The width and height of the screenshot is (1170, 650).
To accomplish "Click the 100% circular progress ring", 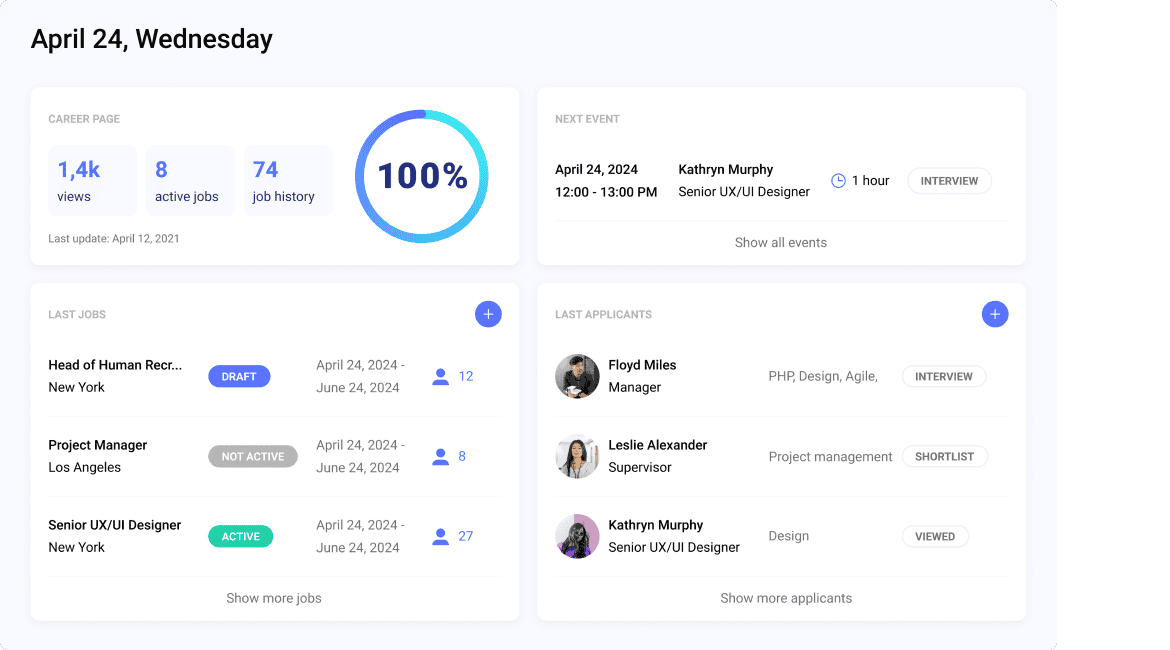I will point(422,177).
